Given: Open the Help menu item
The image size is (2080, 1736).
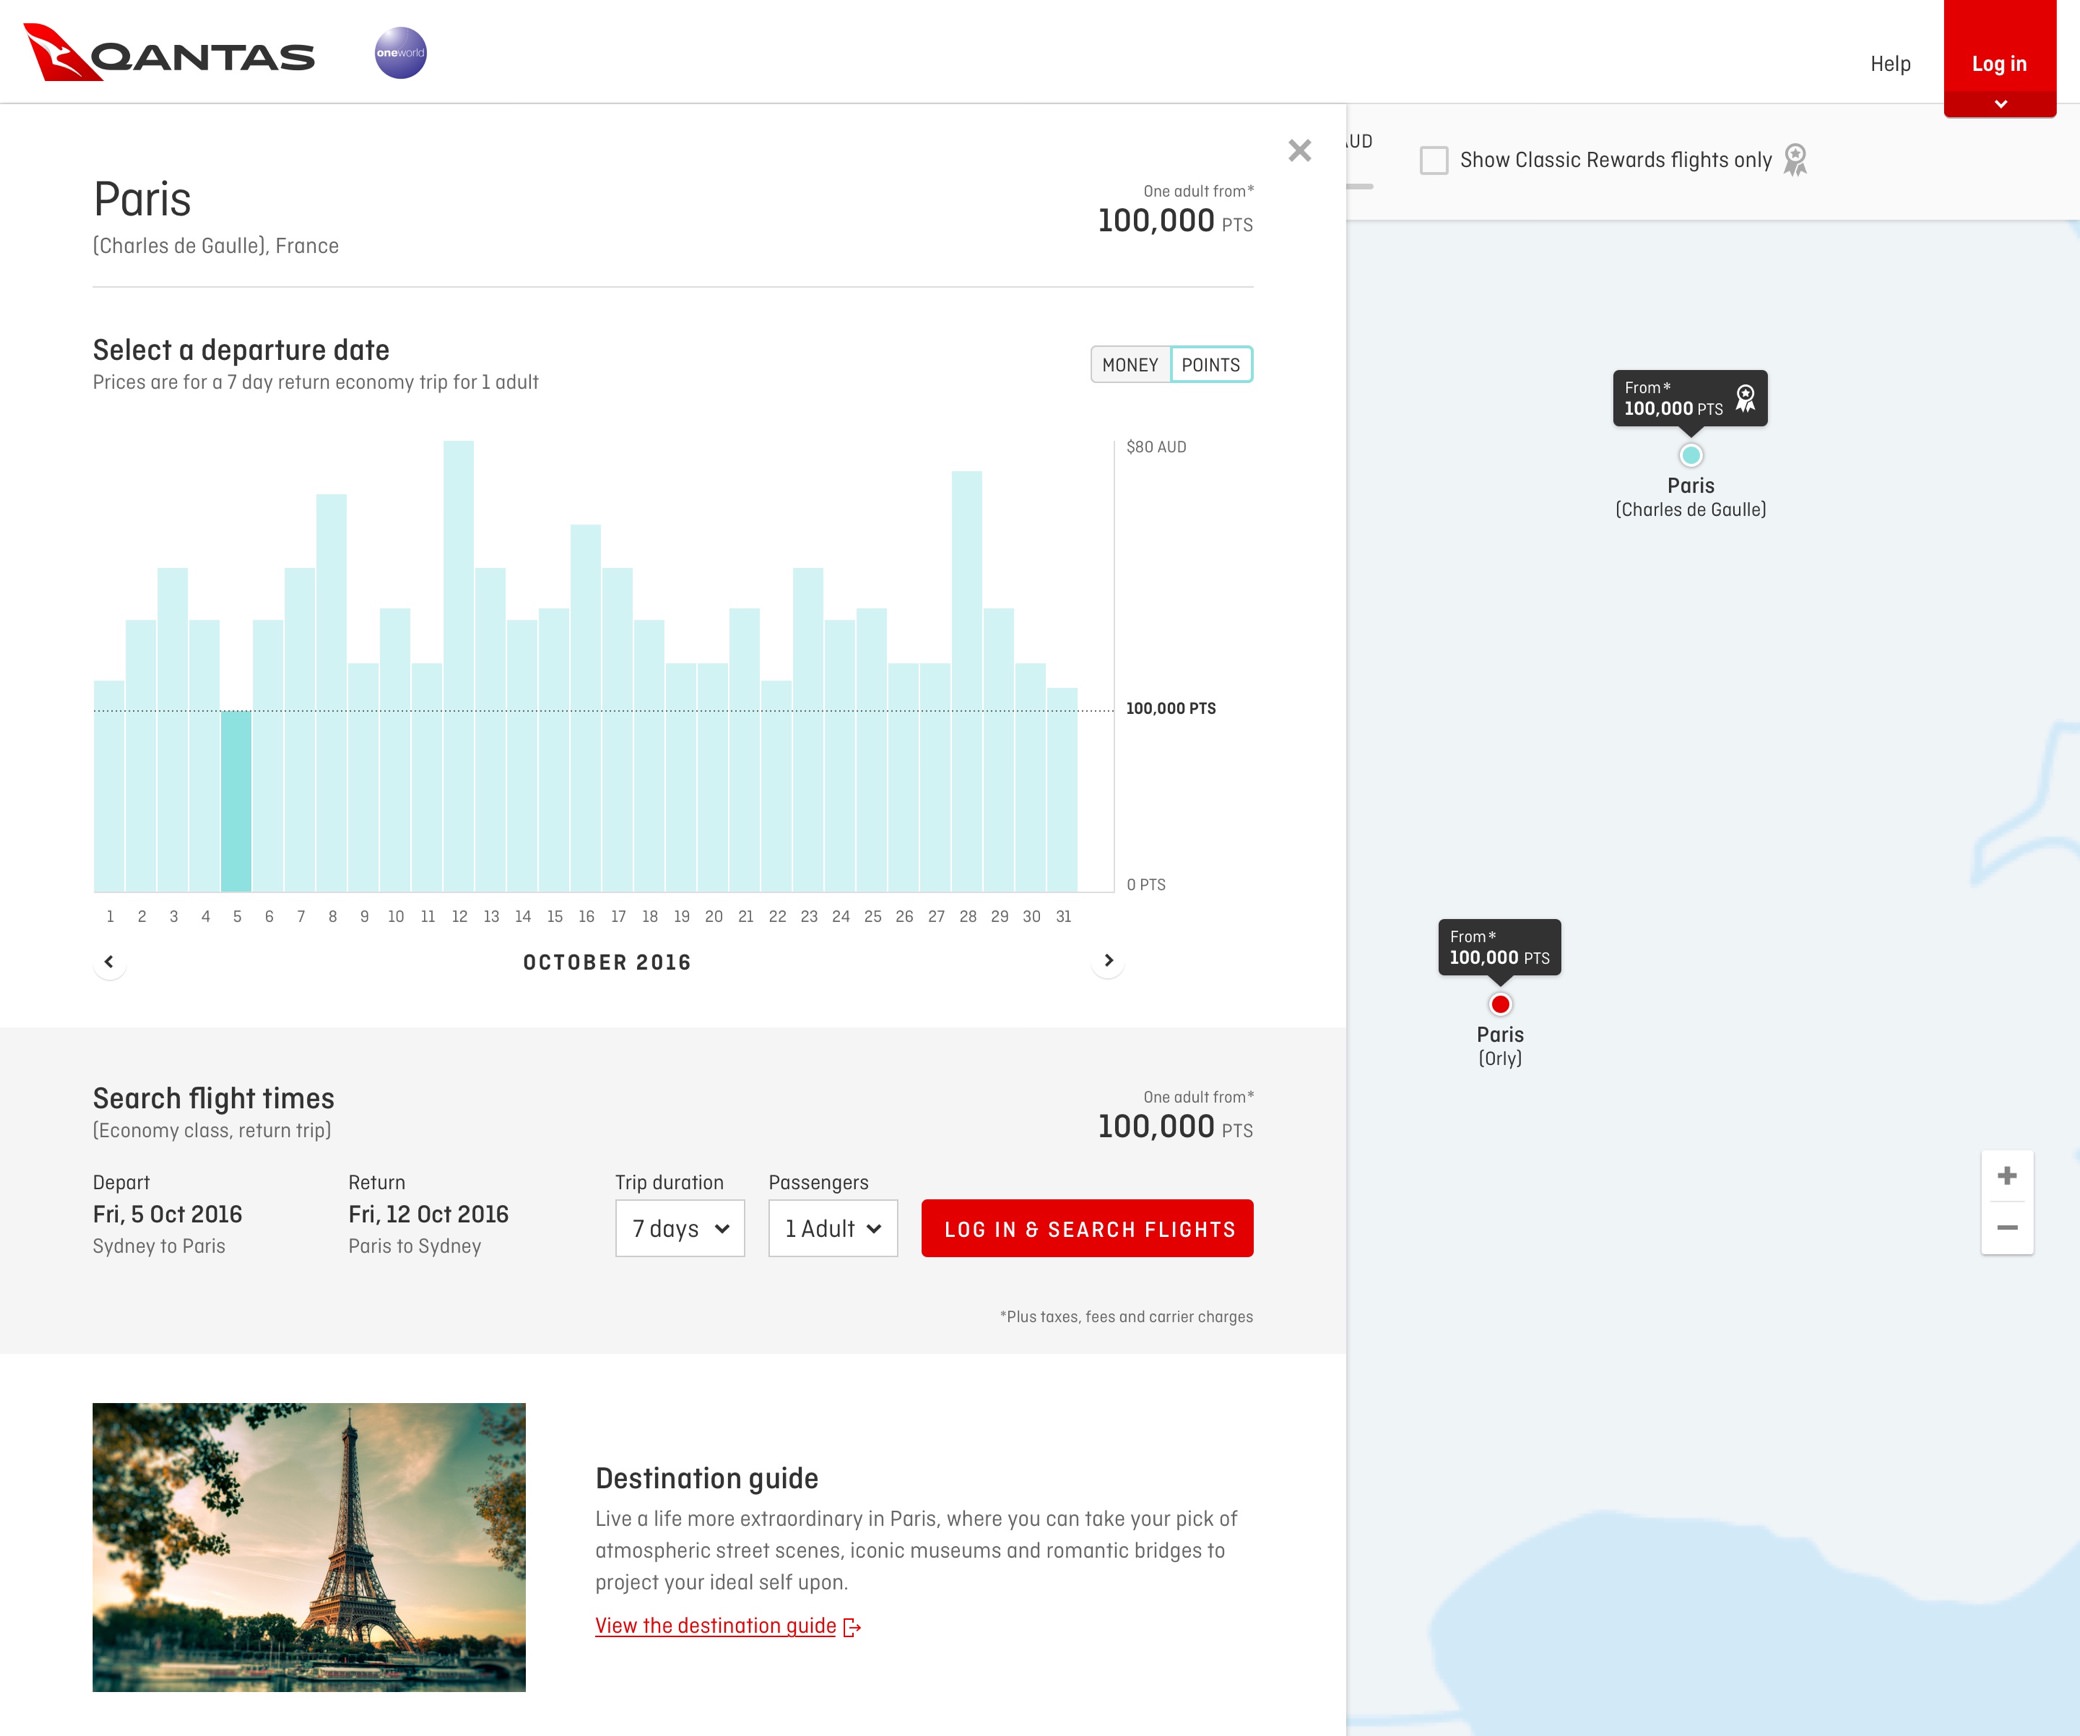Looking at the screenshot, I should 1890,64.
